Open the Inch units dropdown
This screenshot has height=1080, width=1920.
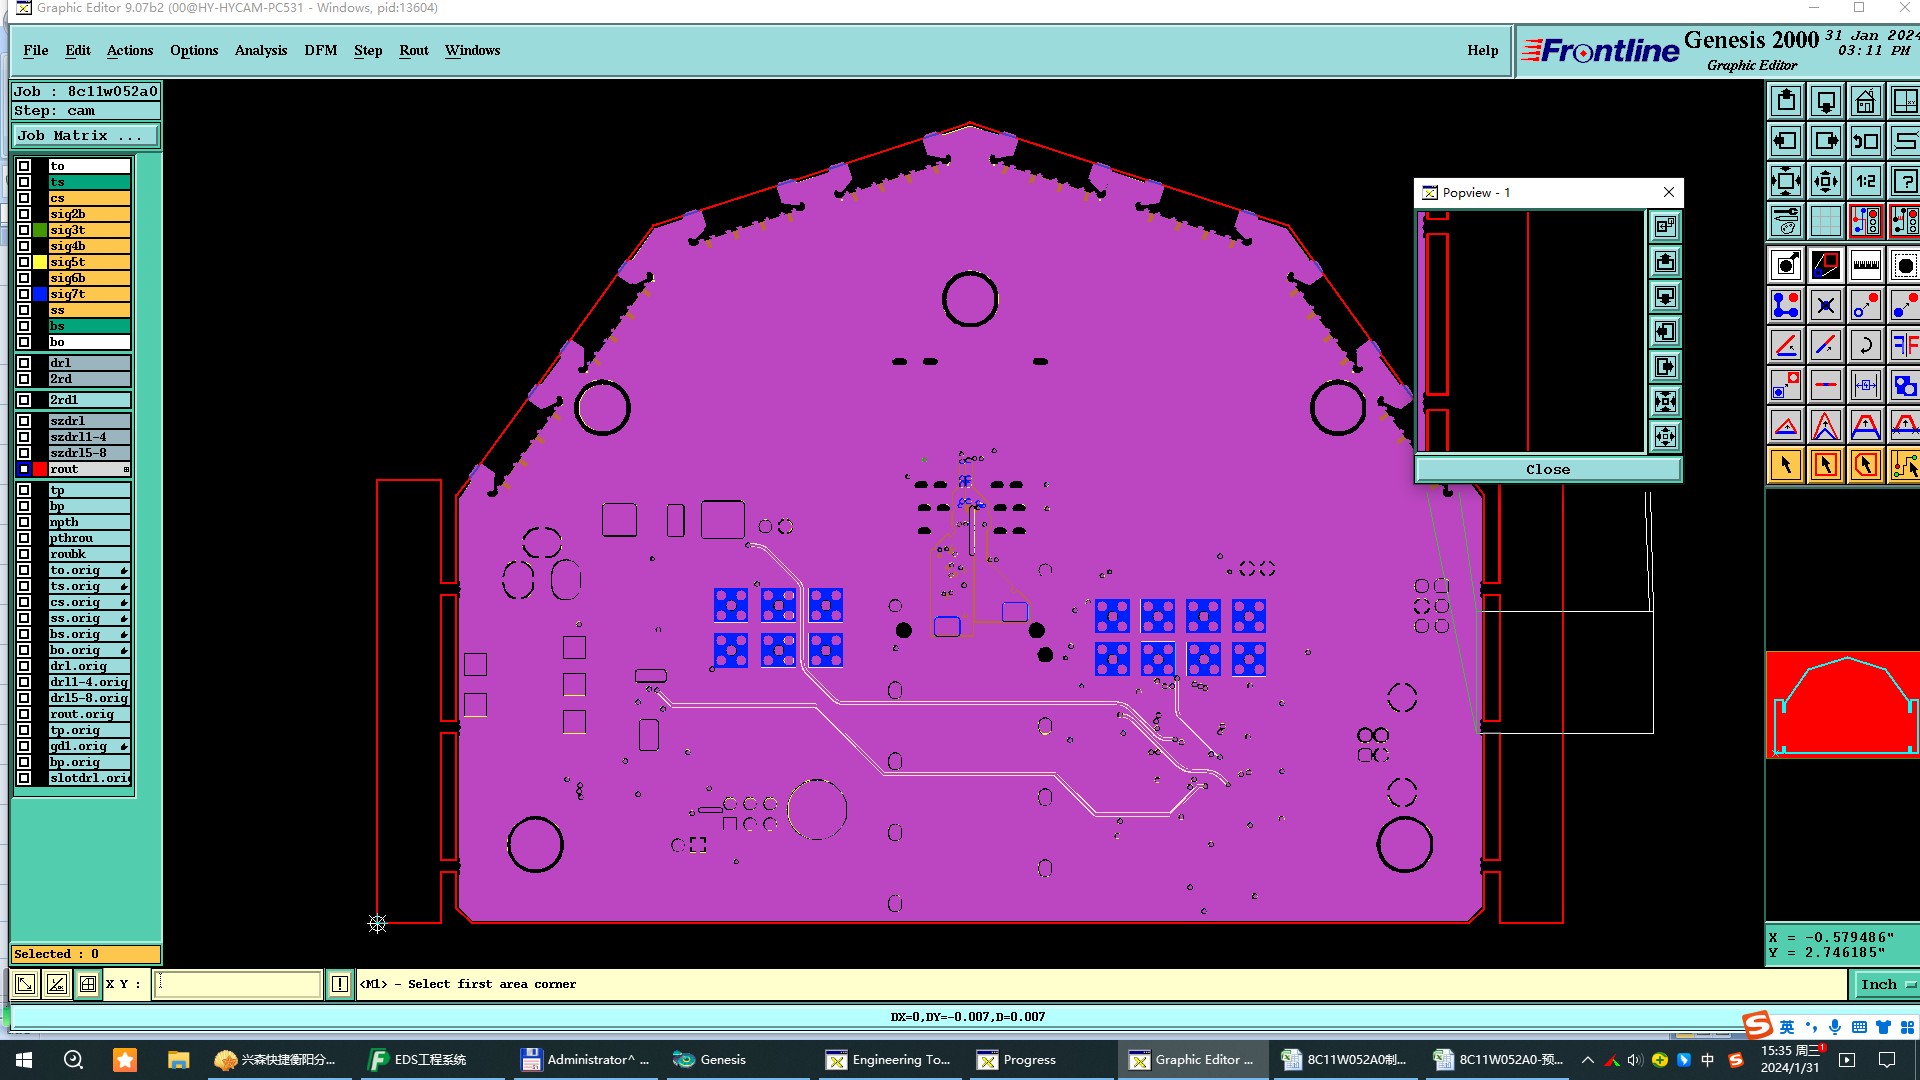point(1886,984)
